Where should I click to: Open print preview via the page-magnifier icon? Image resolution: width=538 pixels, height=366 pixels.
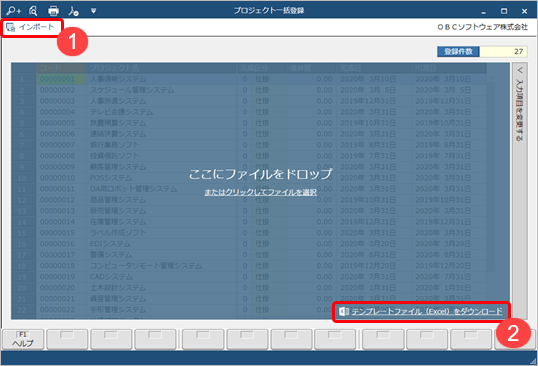[x=33, y=11]
